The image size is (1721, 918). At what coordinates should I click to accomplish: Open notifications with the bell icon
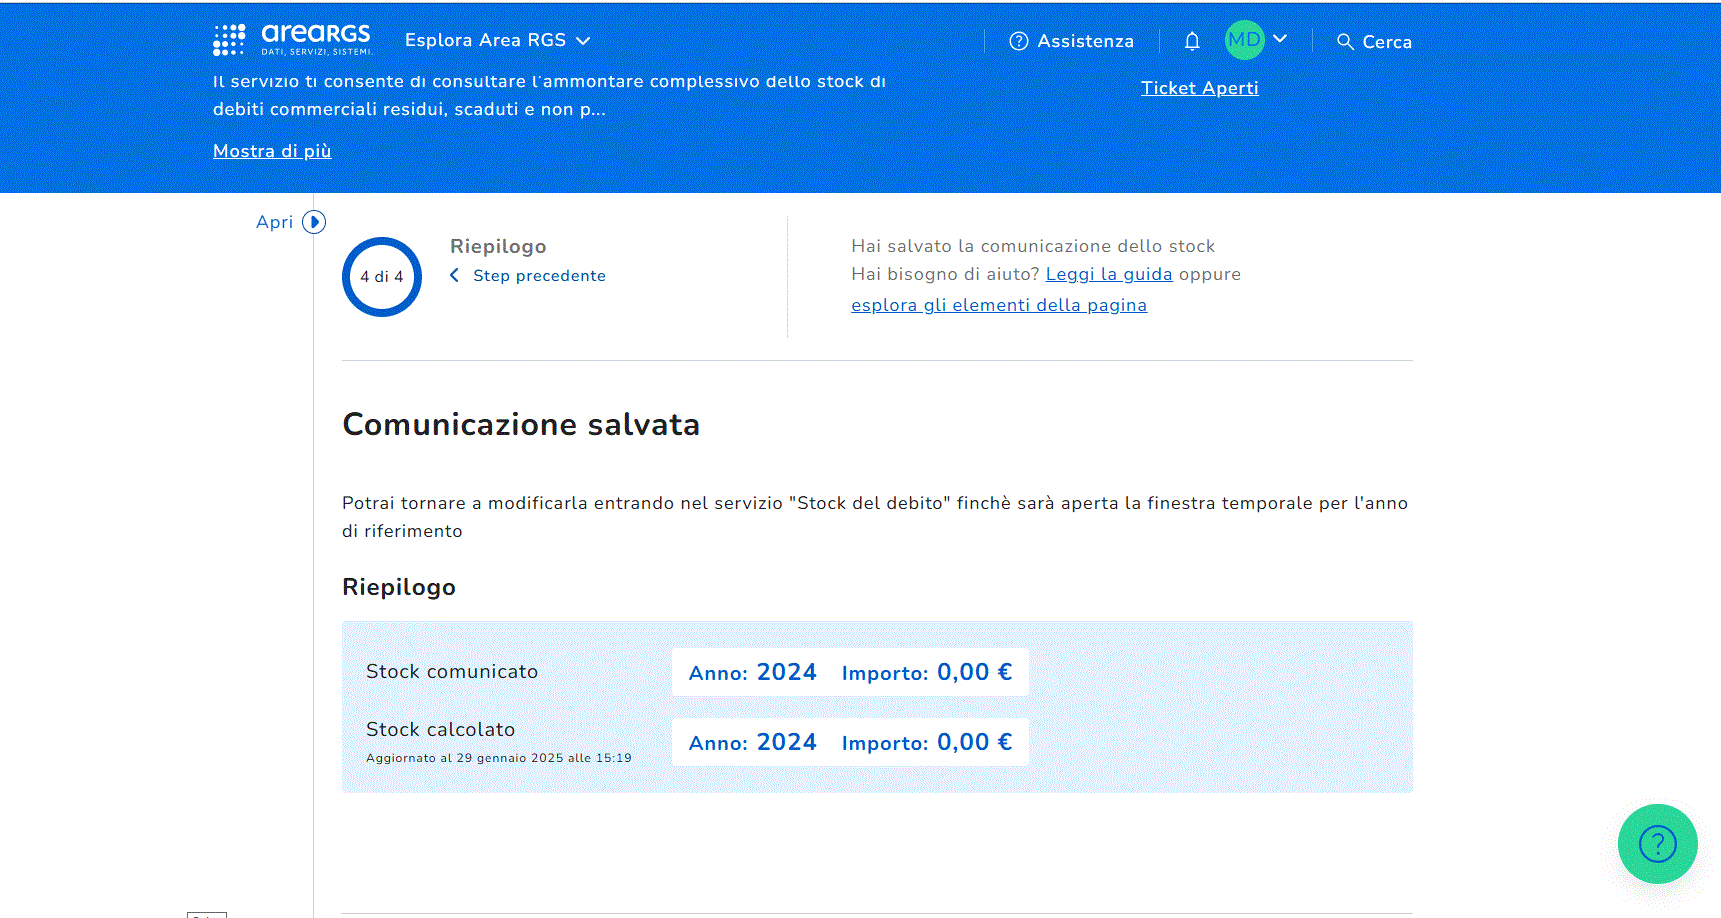(1191, 41)
